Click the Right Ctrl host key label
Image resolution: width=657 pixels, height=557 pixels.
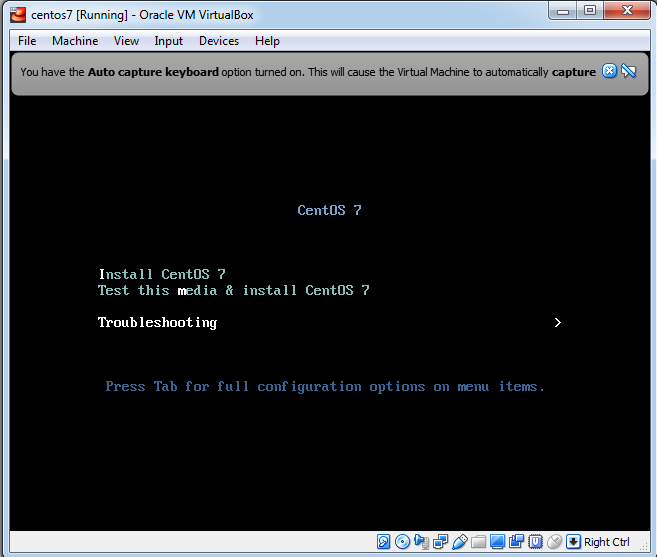click(606, 542)
